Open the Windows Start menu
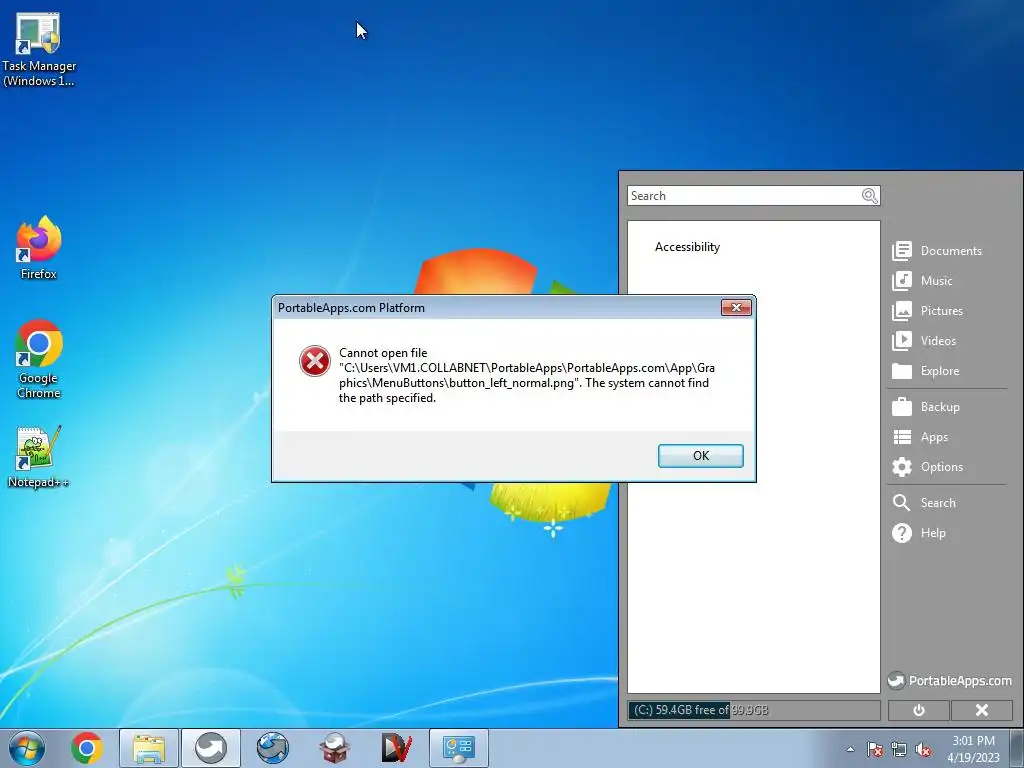Screen dimensions: 1024x768 (27, 748)
